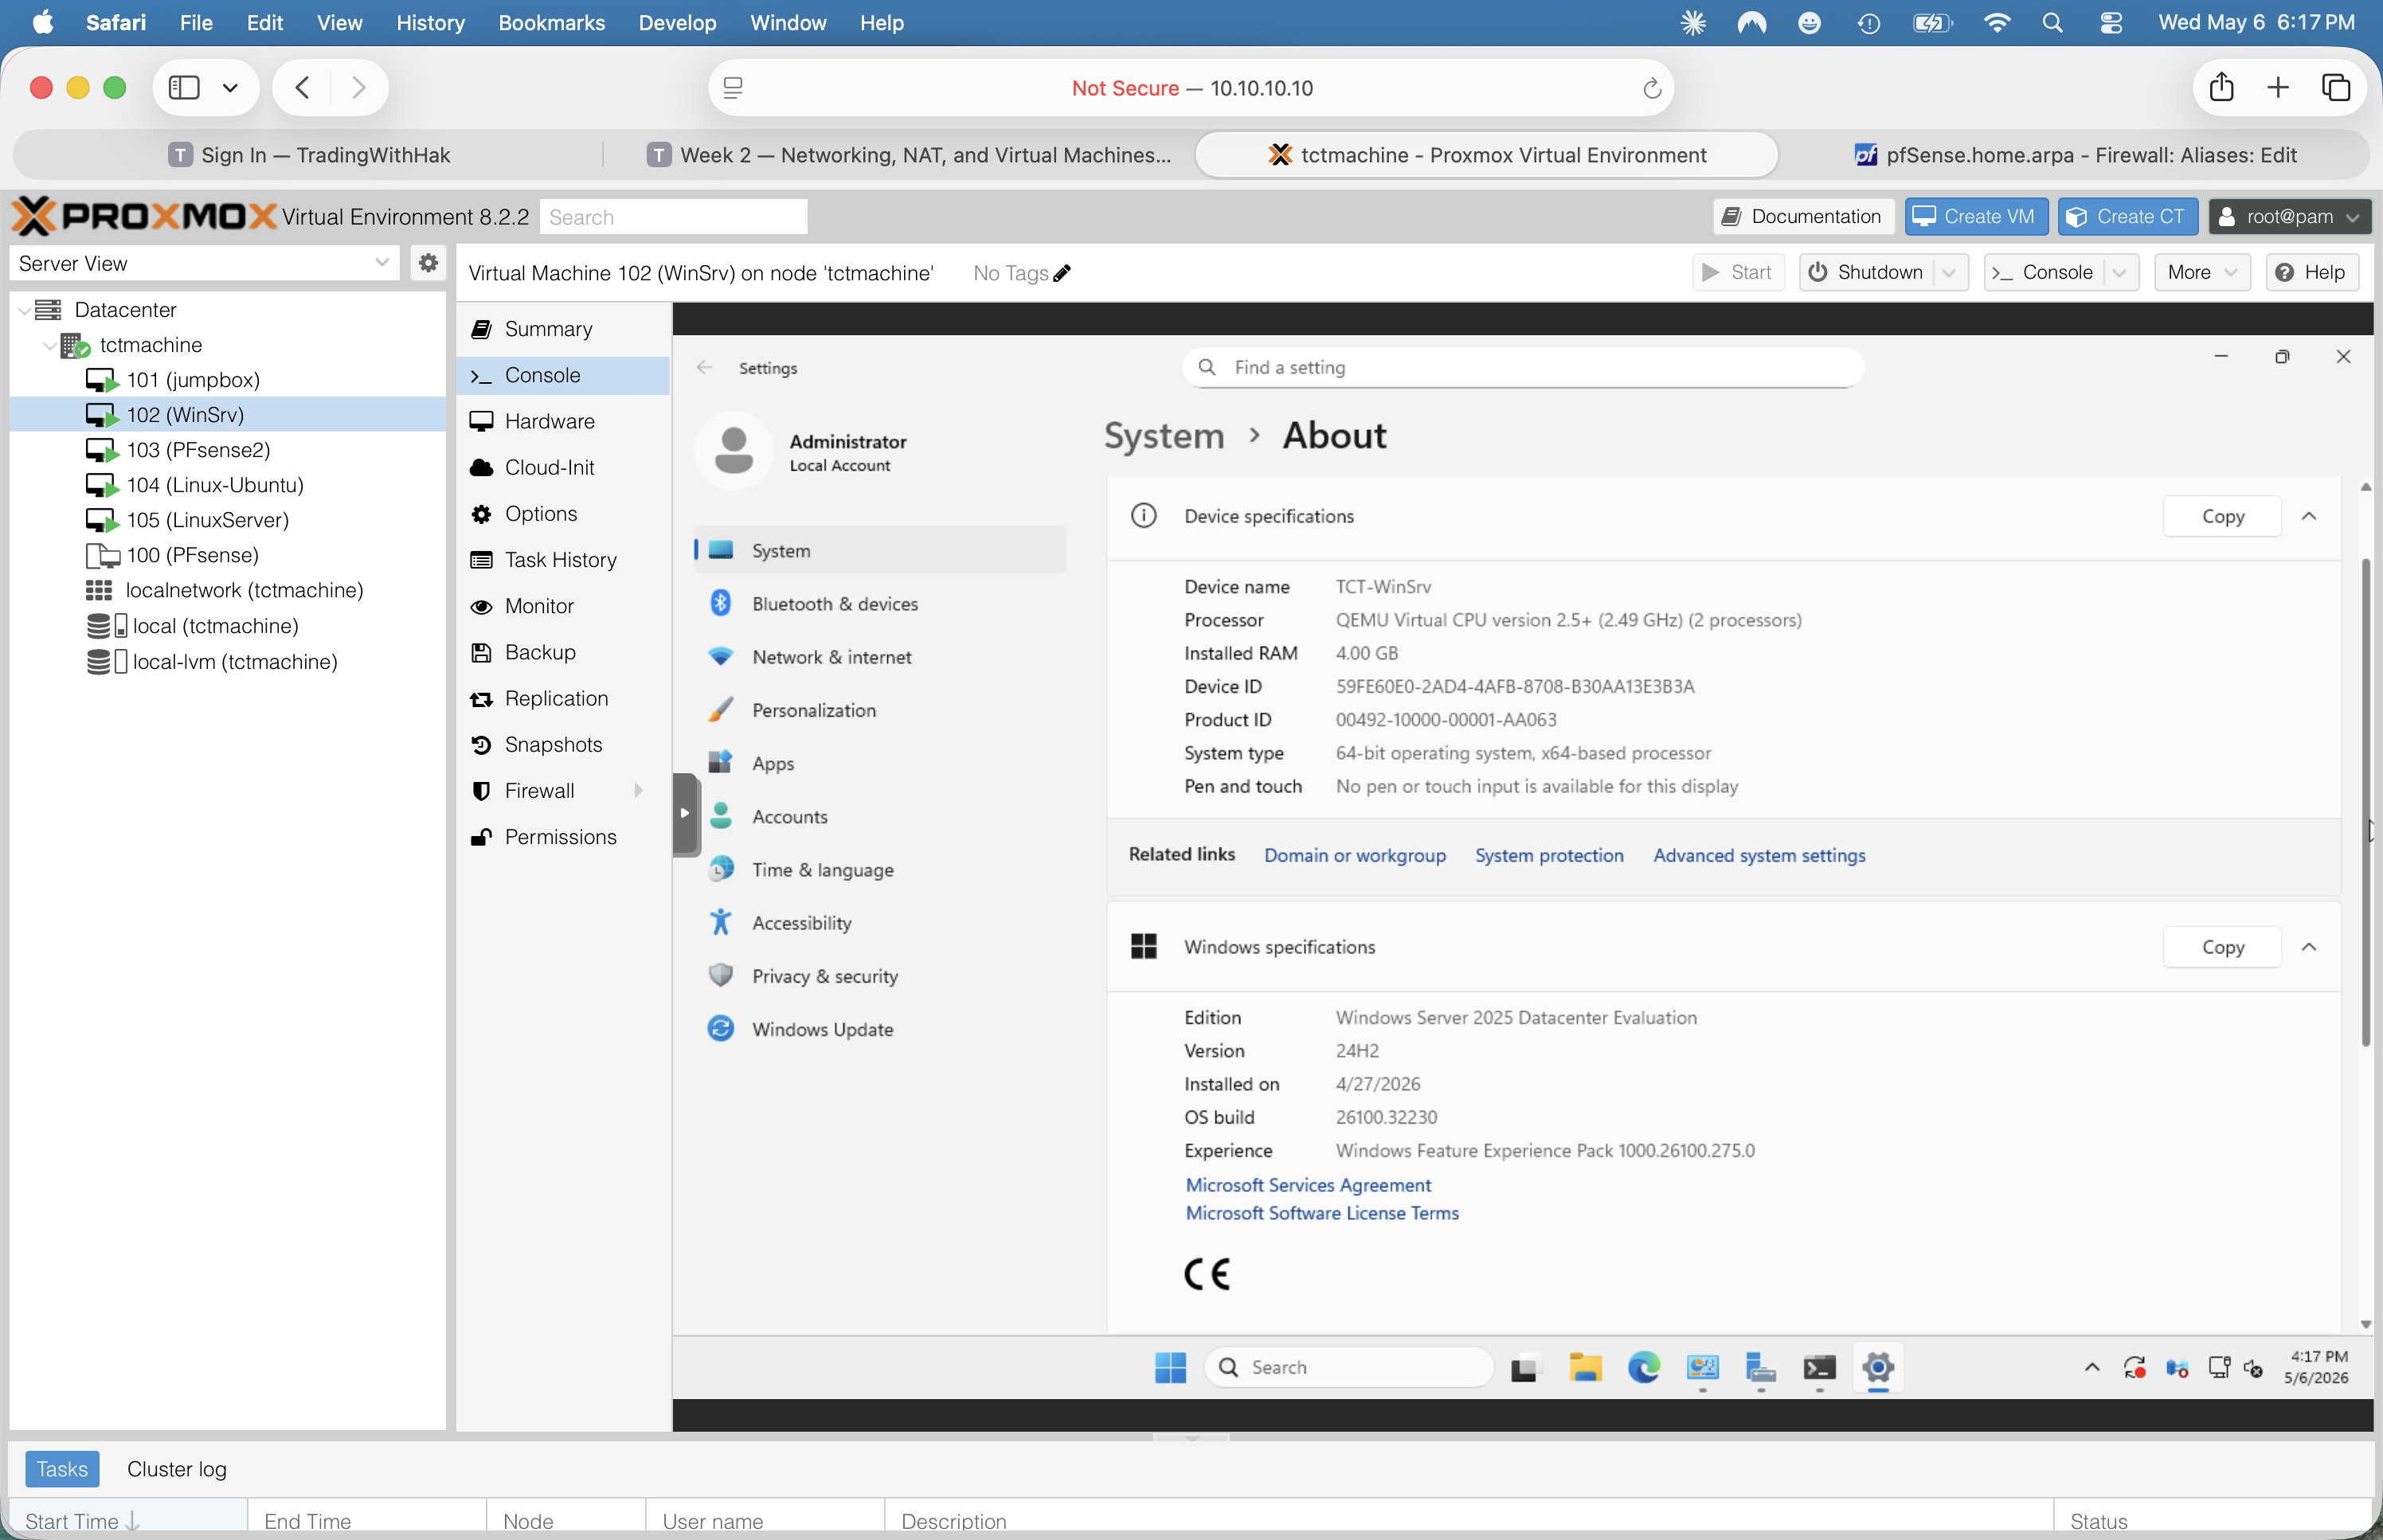This screenshot has width=2383, height=1540.
Task: Open macOS Control Center
Action: (2110, 22)
